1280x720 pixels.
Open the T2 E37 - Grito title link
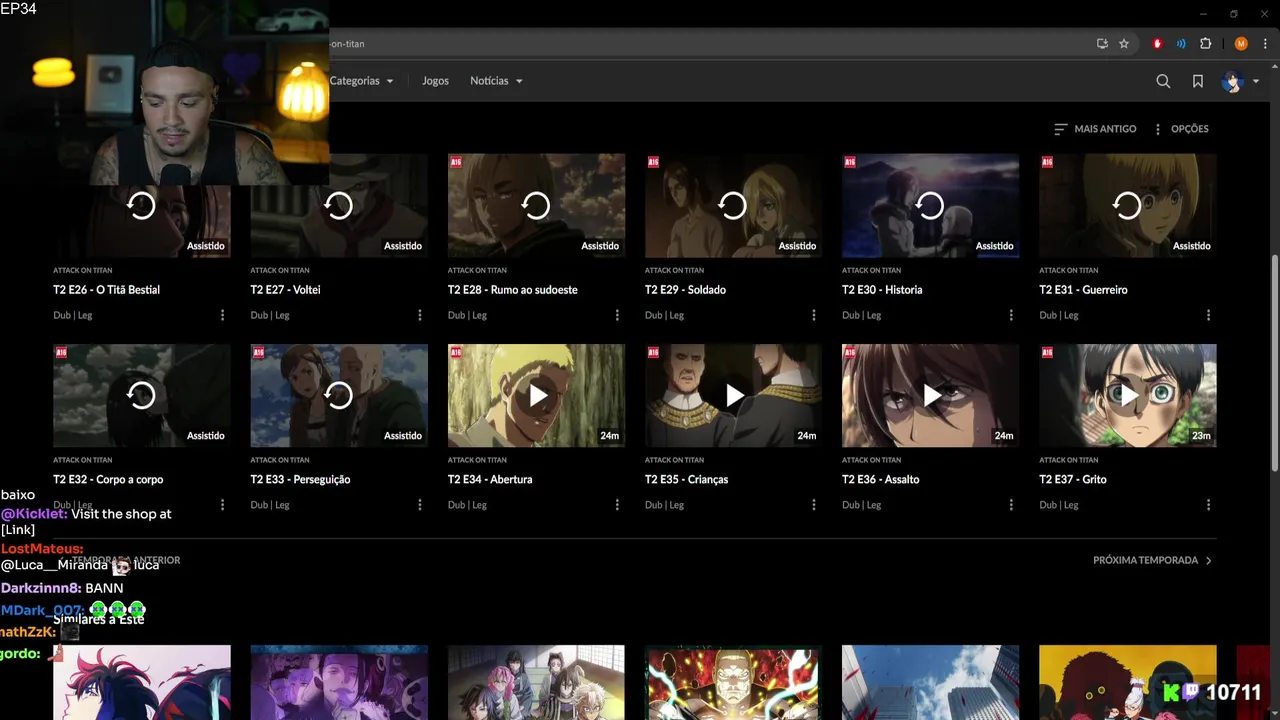[1073, 480]
